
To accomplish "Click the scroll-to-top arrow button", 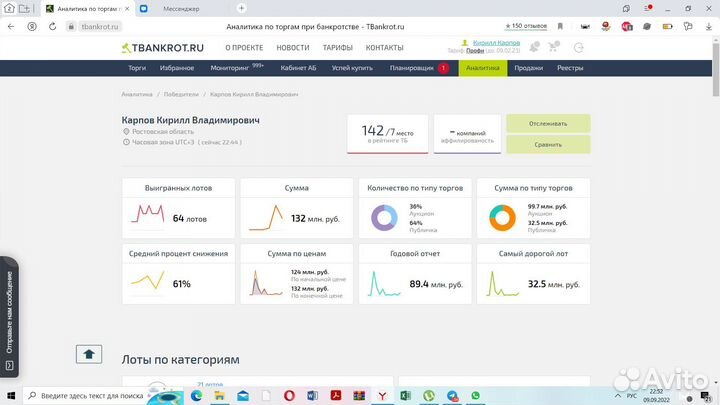I will [x=89, y=353].
